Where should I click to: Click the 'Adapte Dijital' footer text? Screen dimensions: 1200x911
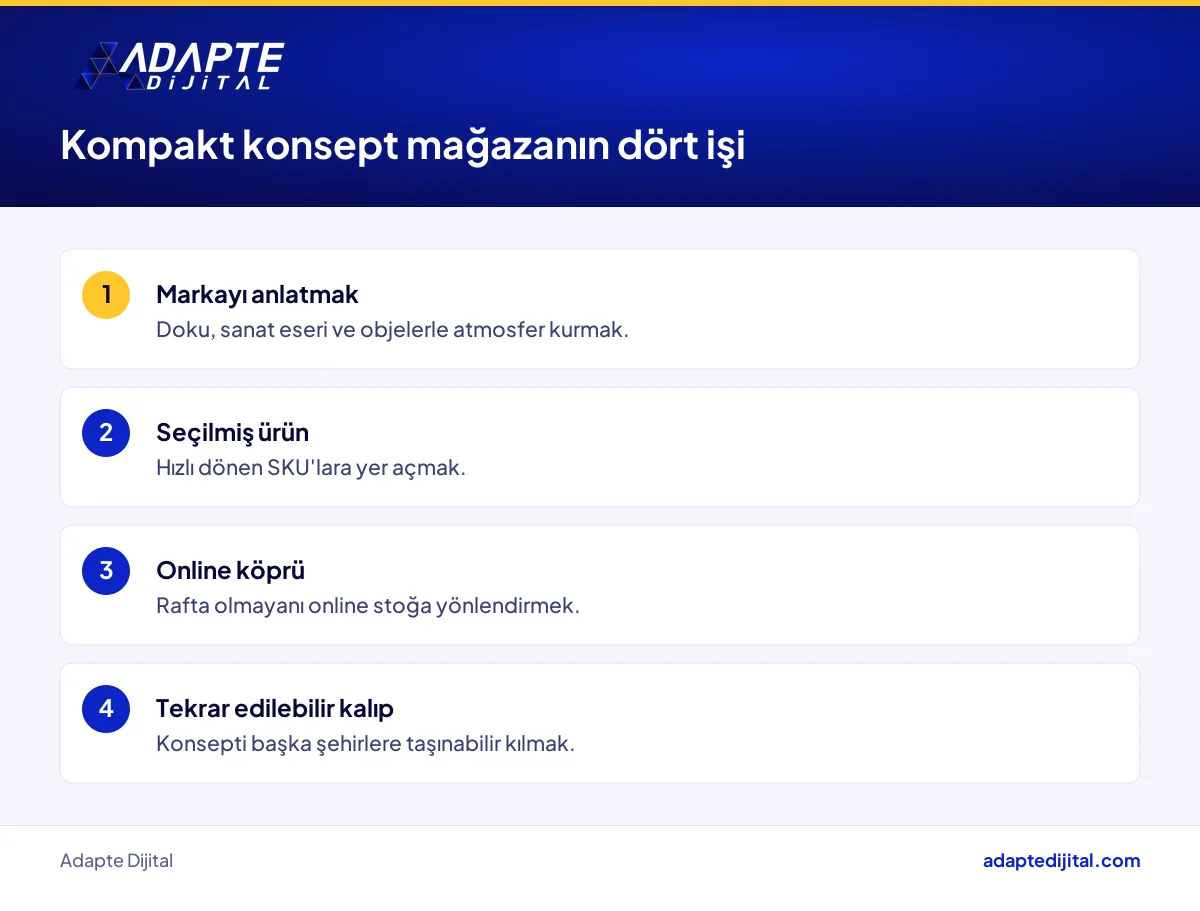point(116,861)
